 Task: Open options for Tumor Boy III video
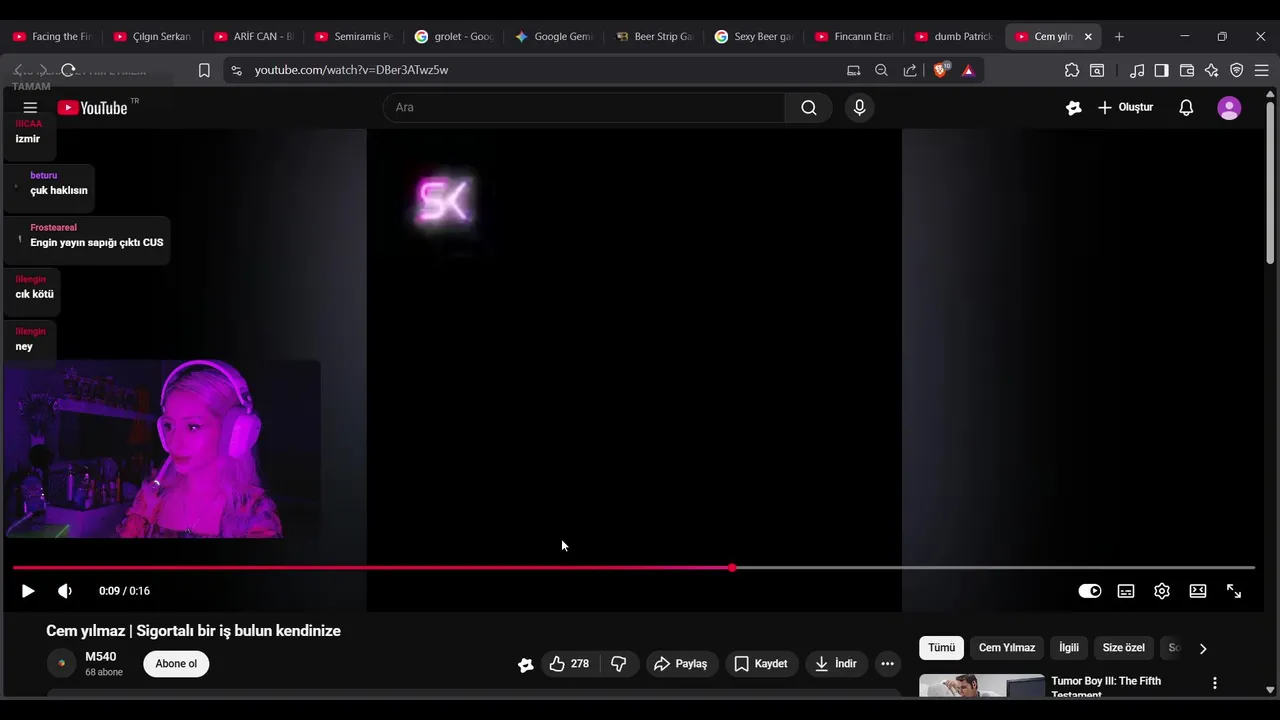pyautogui.click(x=1215, y=683)
